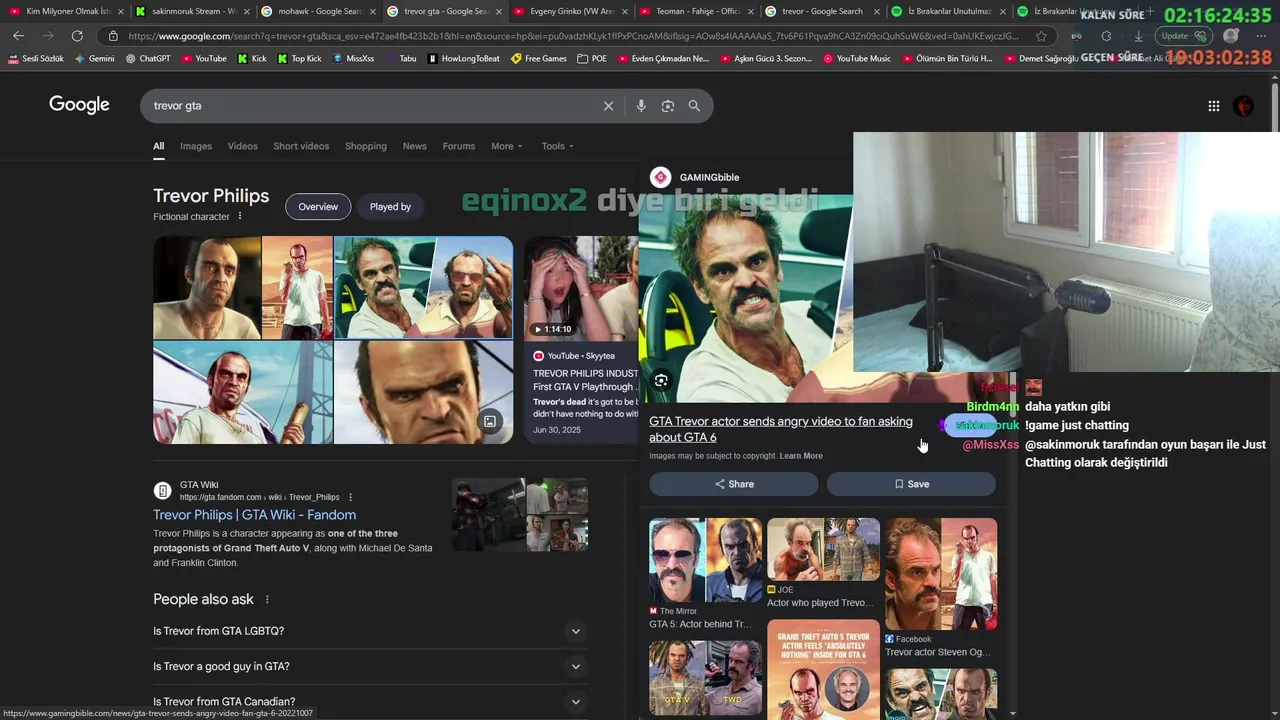Open the Free Games bookmark
Image resolution: width=1280 pixels, height=720 pixels.
539,59
